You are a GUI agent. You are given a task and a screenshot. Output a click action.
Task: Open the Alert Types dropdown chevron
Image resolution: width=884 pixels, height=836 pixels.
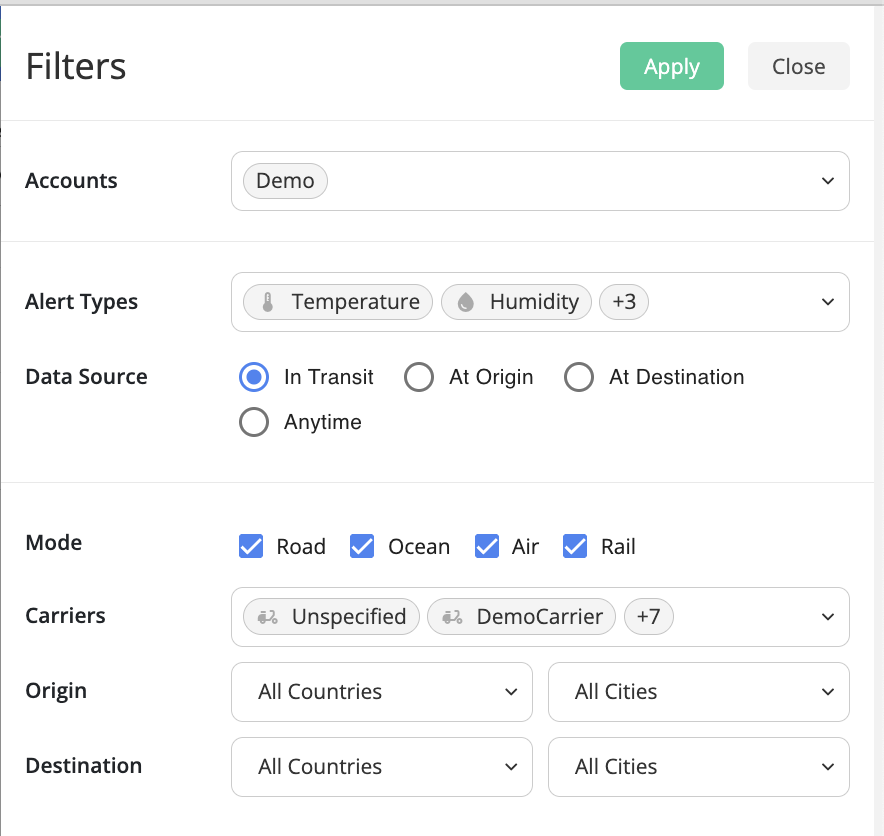pyautogui.click(x=827, y=302)
